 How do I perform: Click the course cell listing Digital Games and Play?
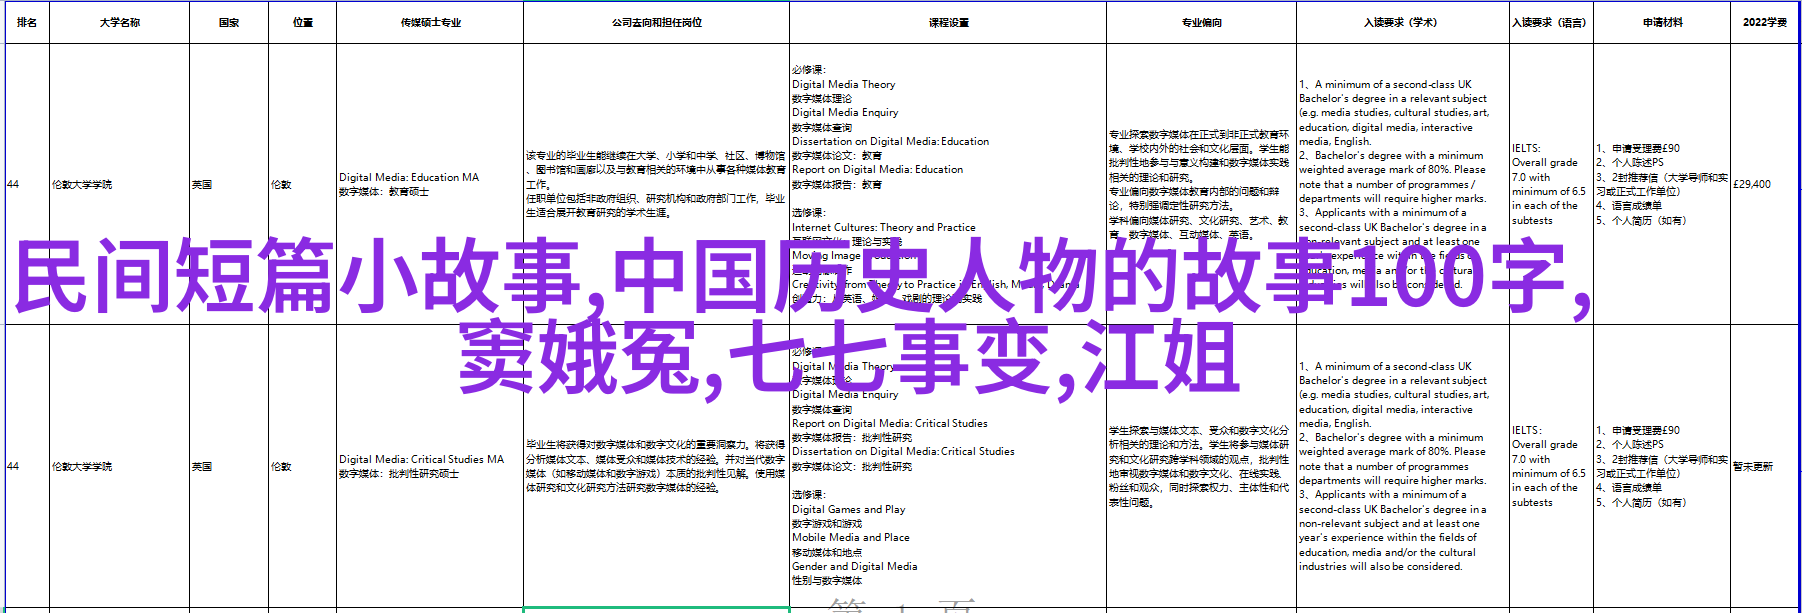[948, 466]
